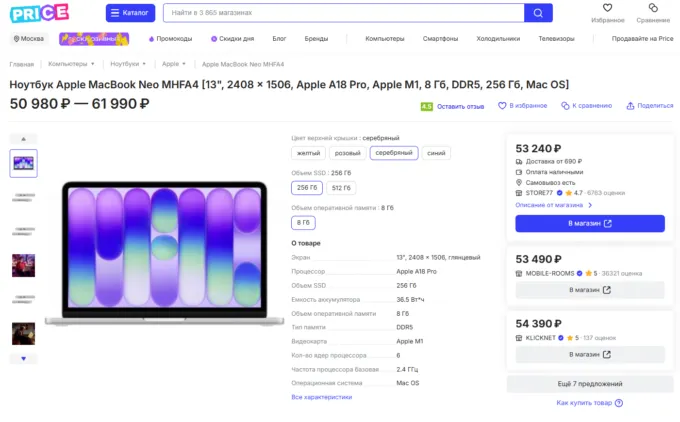The height and width of the screenshot is (422, 680).
Task: Select the last dark photo thumbnail
Action: click(23, 334)
